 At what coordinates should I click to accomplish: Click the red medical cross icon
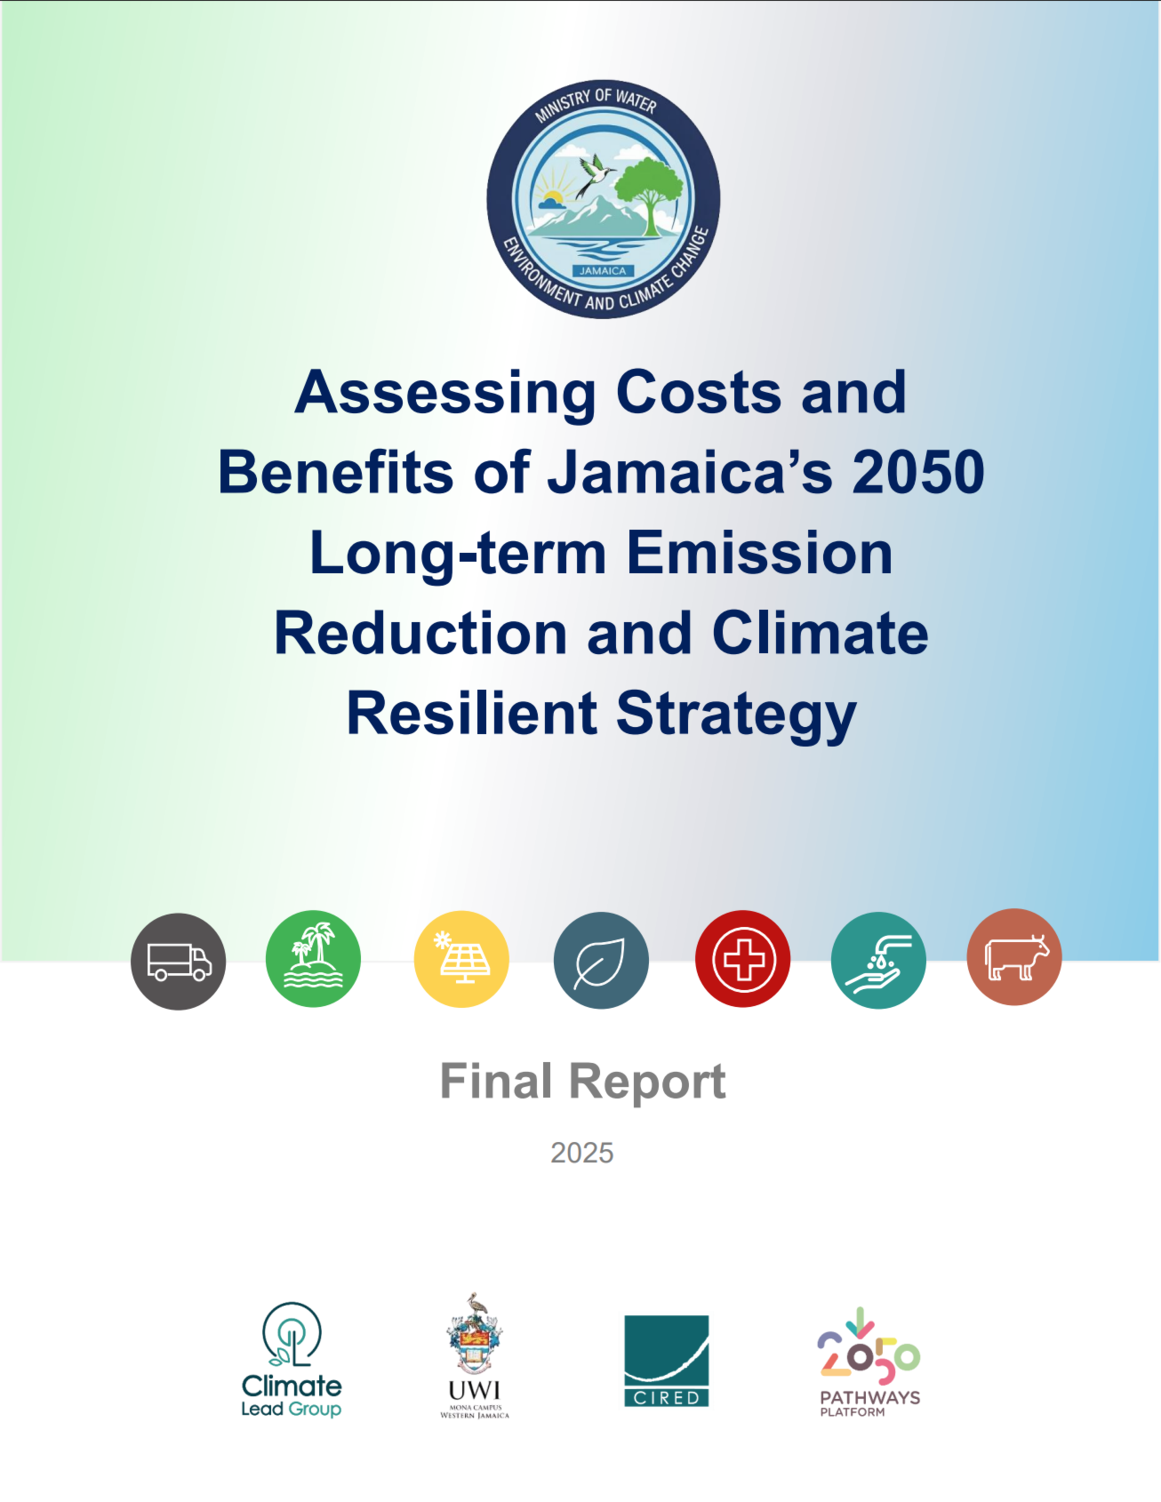click(x=742, y=959)
